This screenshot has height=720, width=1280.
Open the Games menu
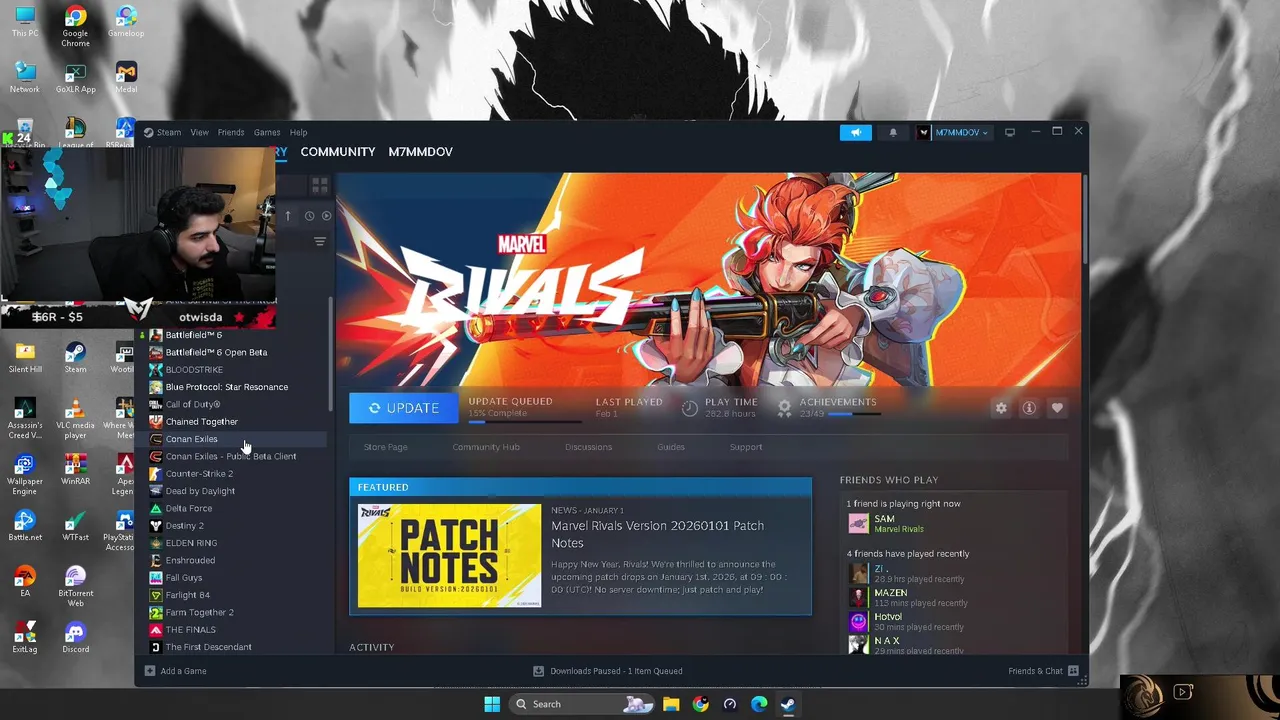tap(267, 132)
